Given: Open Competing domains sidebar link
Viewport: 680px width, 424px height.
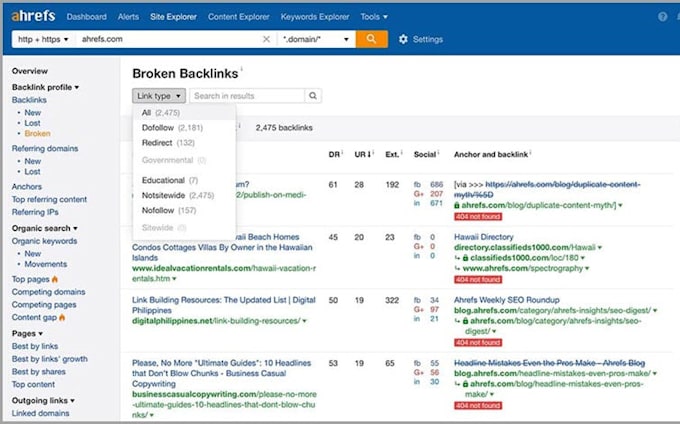Looking at the screenshot, I should coord(49,292).
